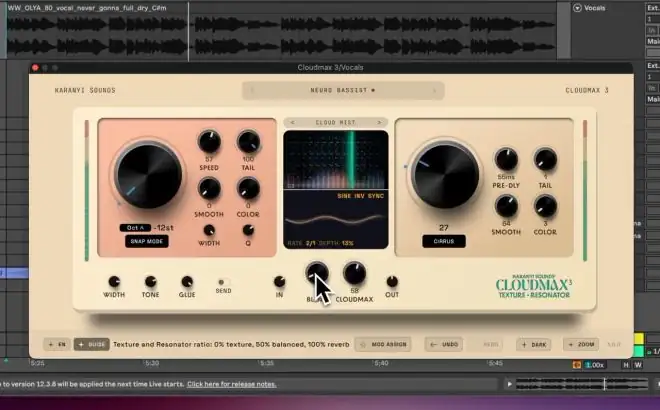Adjust the blend knob under the cursor
The width and height of the screenshot is (660, 410).
(317, 274)
